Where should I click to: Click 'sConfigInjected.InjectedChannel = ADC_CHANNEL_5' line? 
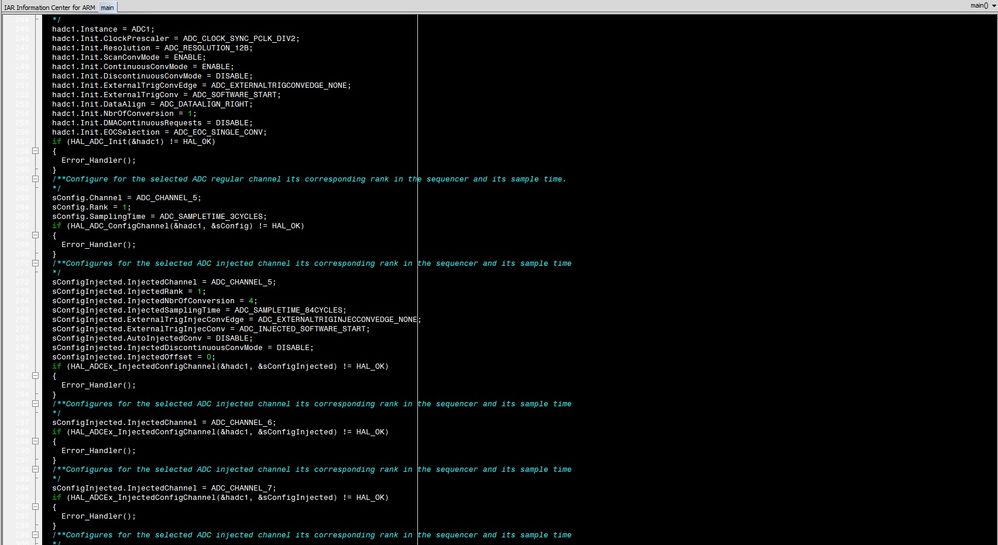pos(164,282)
